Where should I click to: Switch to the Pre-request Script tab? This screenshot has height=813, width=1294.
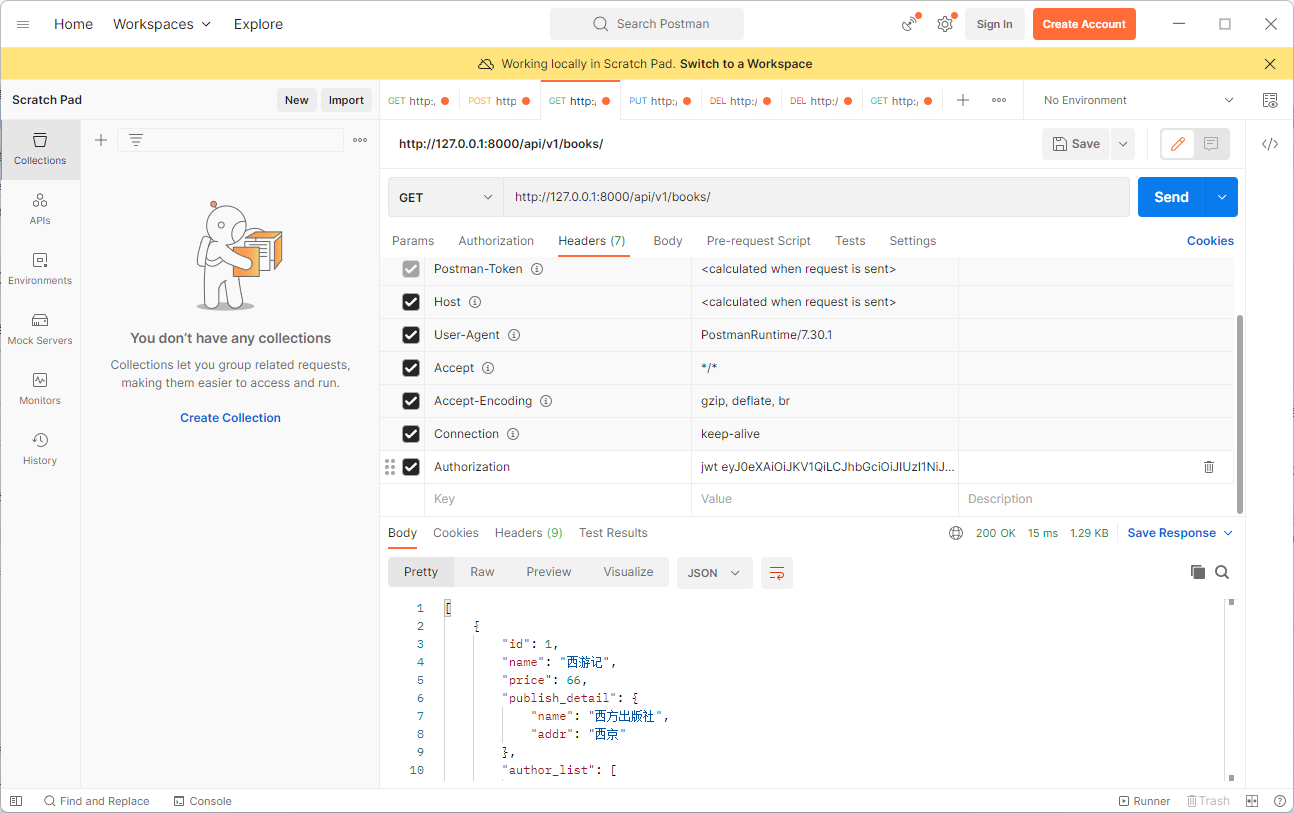point(759,241)
